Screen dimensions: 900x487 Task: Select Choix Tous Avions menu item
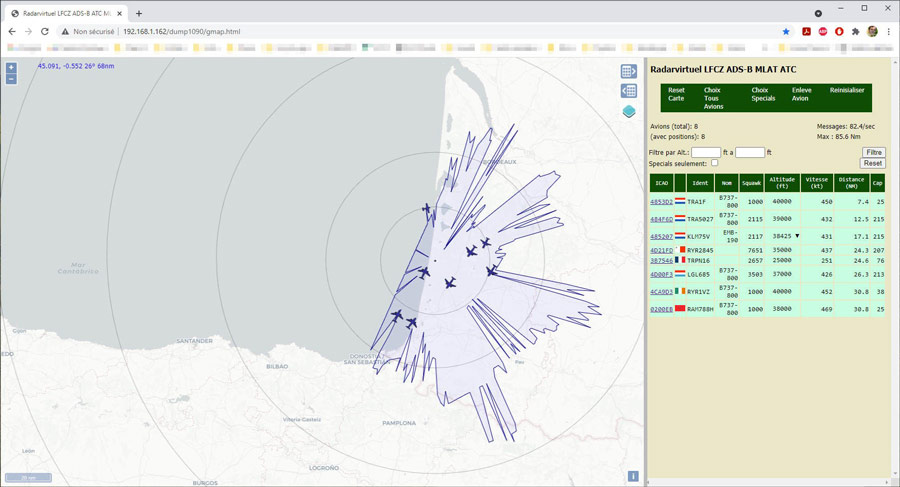click(713, 98)
